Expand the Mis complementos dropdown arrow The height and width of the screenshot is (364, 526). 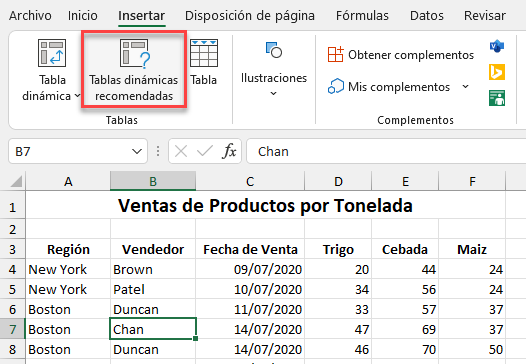point(465,87)
